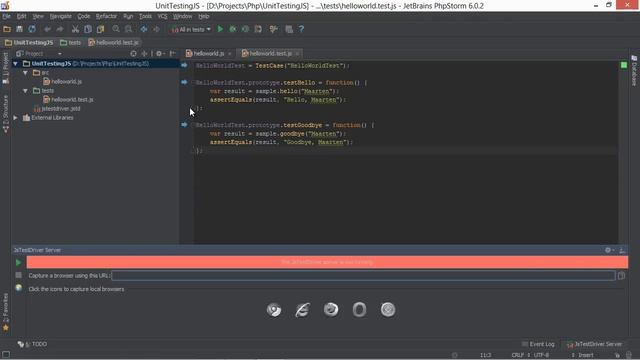Open the Tools menu
640x360 pixels.
[145, 16]
